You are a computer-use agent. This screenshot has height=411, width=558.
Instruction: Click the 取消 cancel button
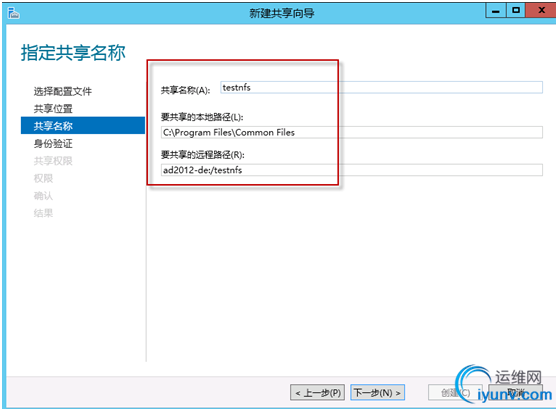point(516,392)
